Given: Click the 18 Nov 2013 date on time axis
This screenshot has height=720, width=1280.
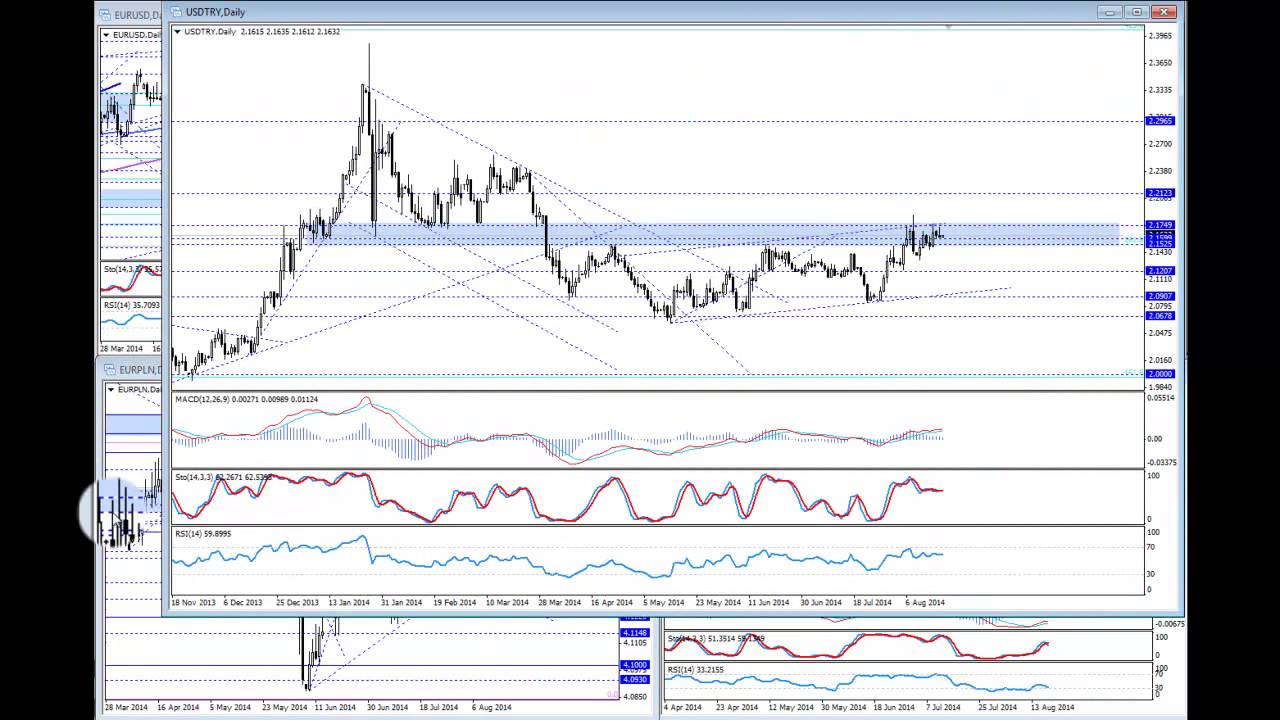Looking at the screenshot, I should coord(194,603).
